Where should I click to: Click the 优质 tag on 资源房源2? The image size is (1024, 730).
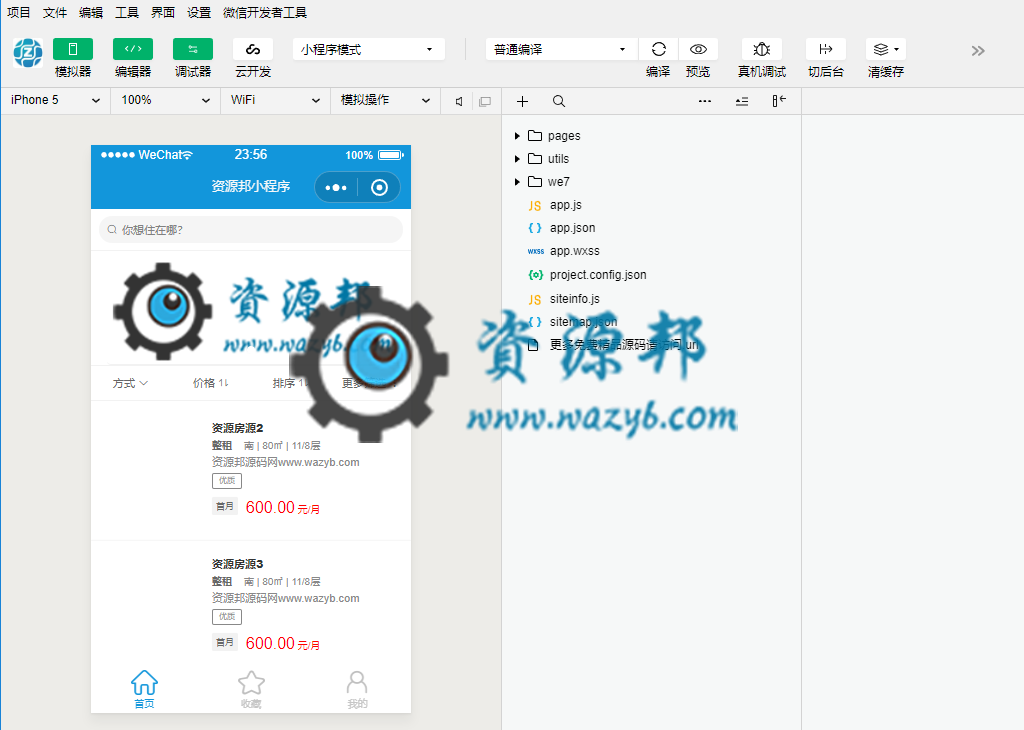[227, 481]
